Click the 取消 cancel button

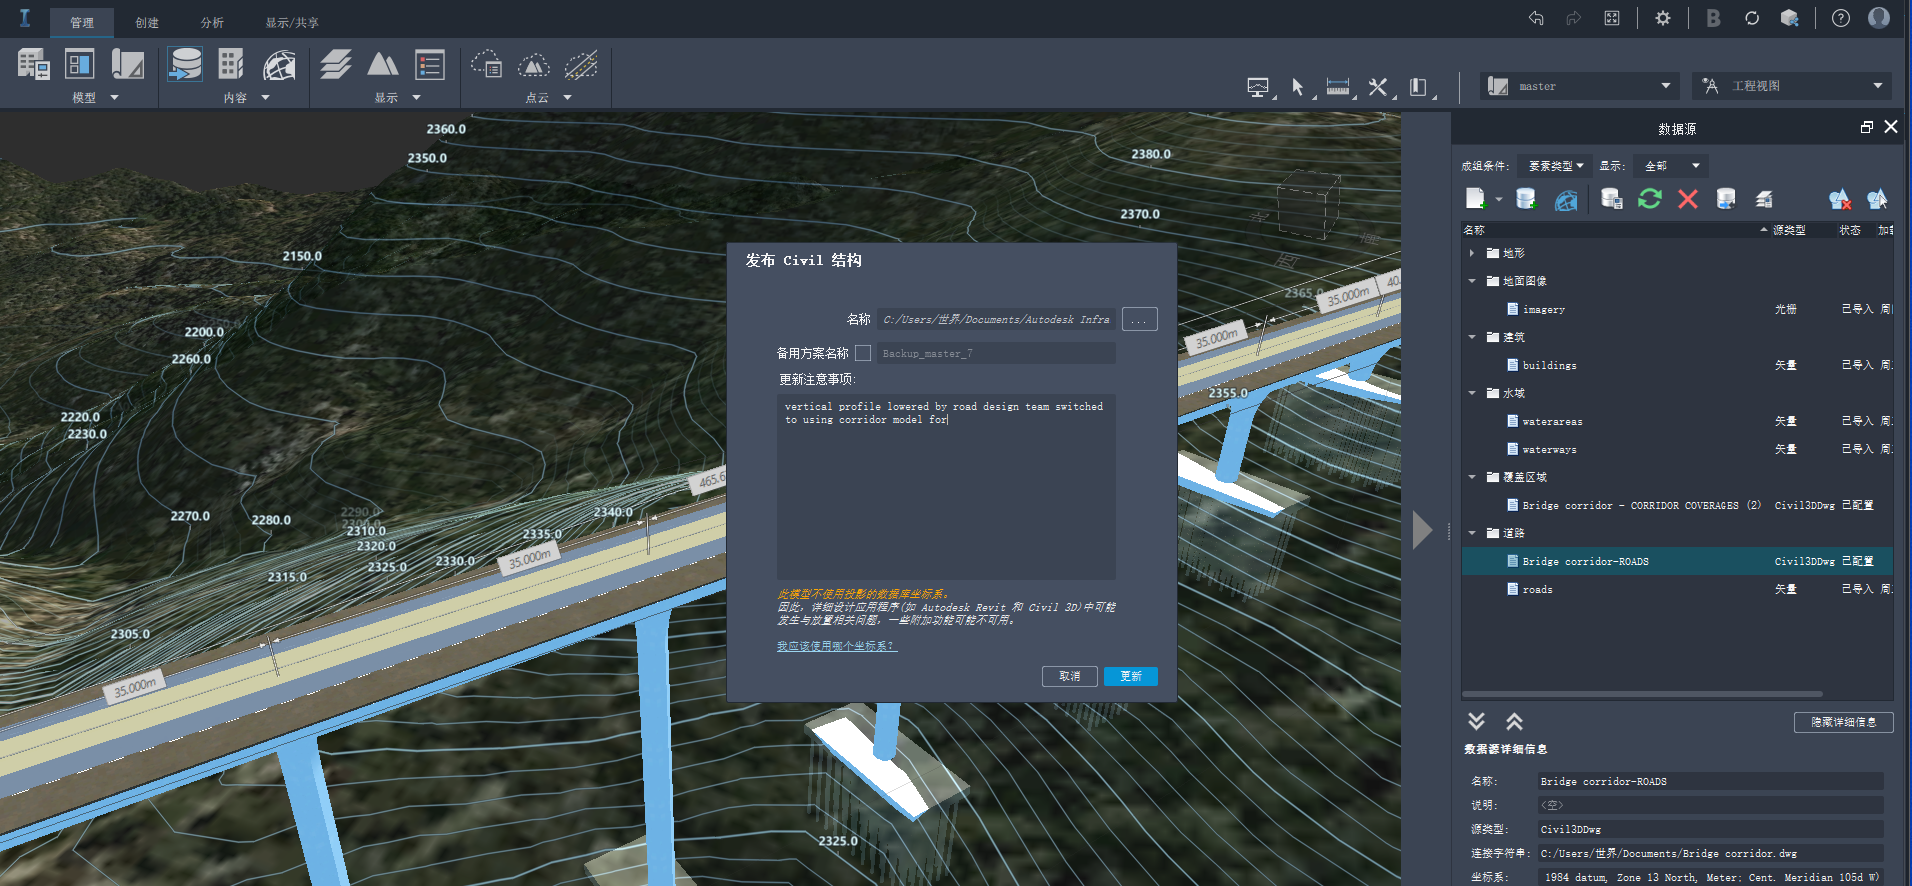point(1070,676)
